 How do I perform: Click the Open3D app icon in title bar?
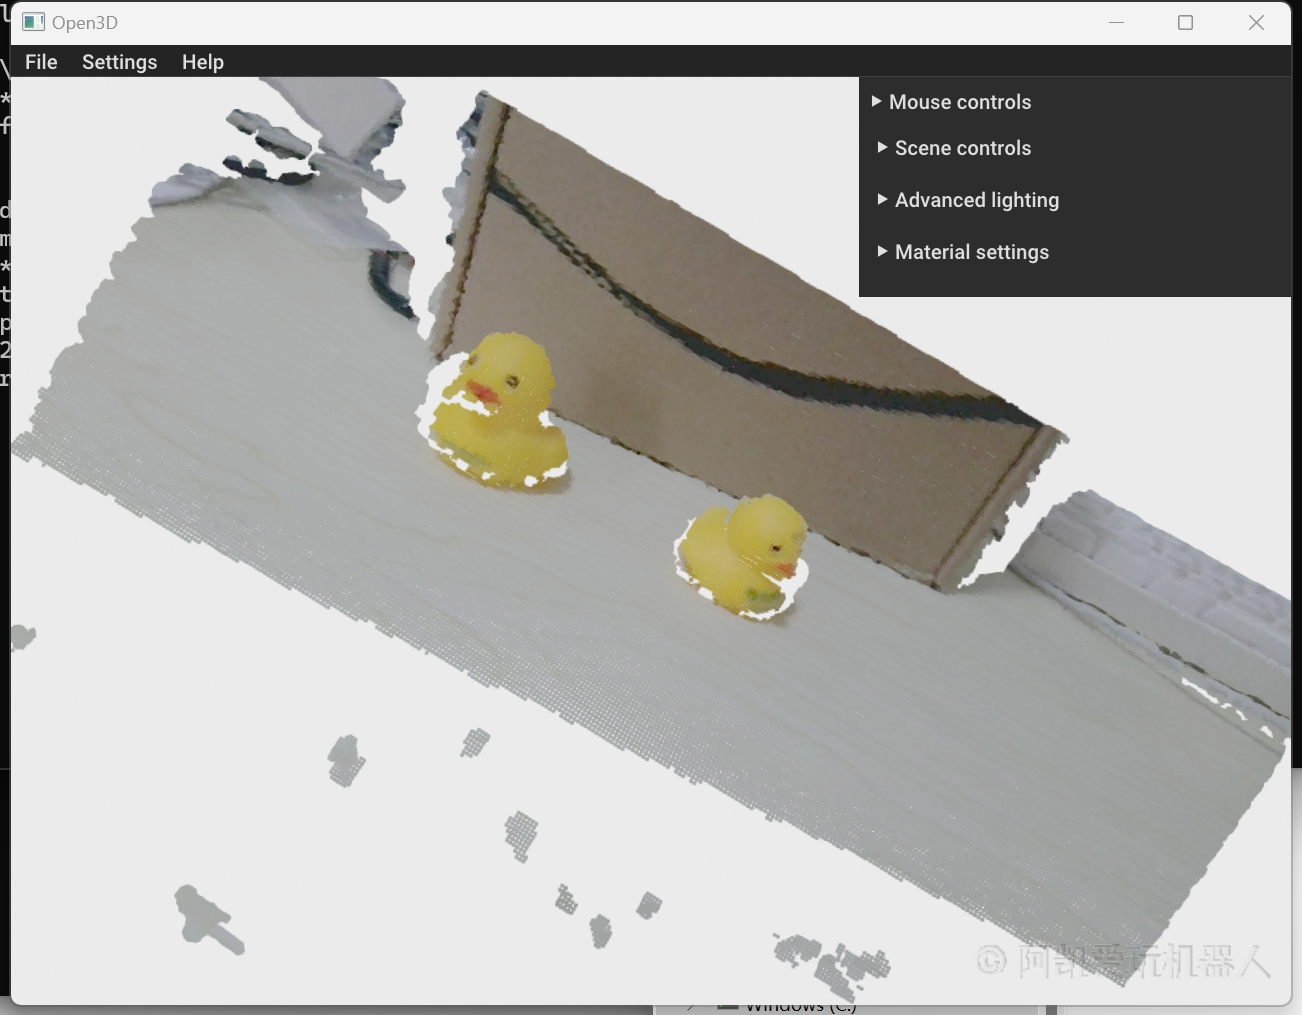tap(34, 22)
